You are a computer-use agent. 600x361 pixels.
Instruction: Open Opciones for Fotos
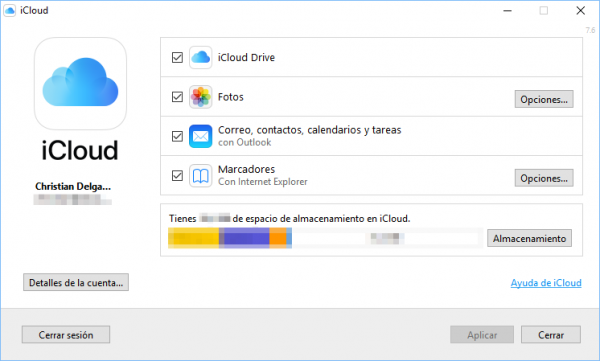544,99
